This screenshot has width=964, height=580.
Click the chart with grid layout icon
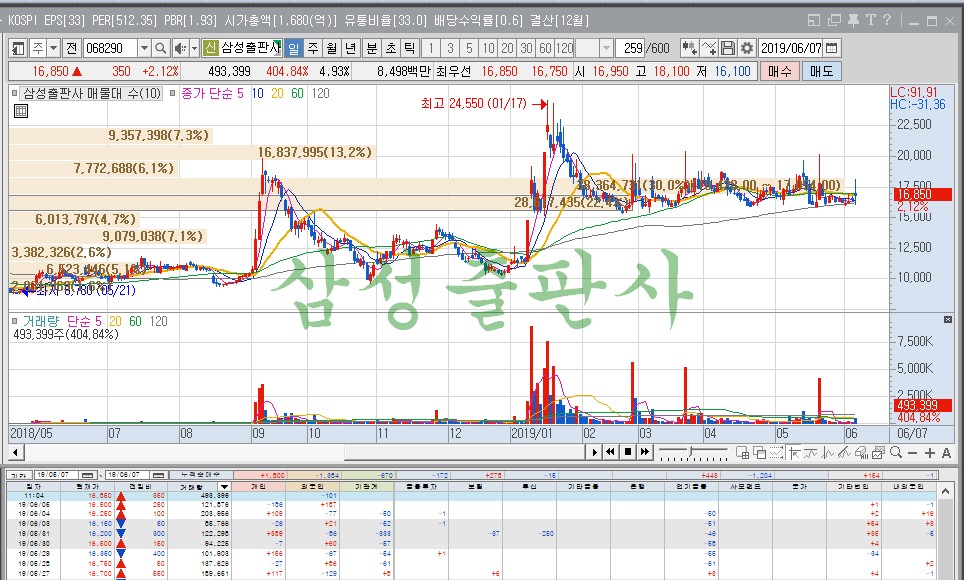[x=742, y=453]
